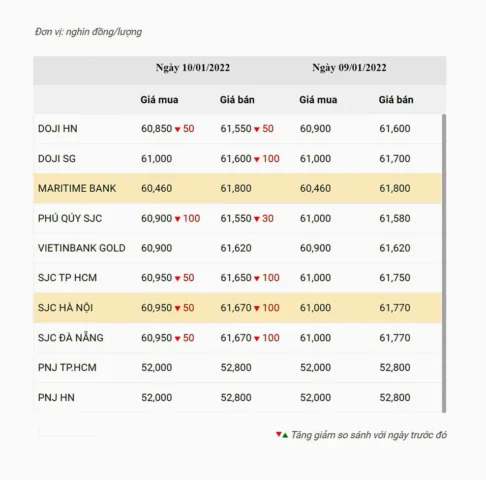Click the first Giá mua column header
The width and height of the screenshot is (486, 480).
[x=159, y=100]
